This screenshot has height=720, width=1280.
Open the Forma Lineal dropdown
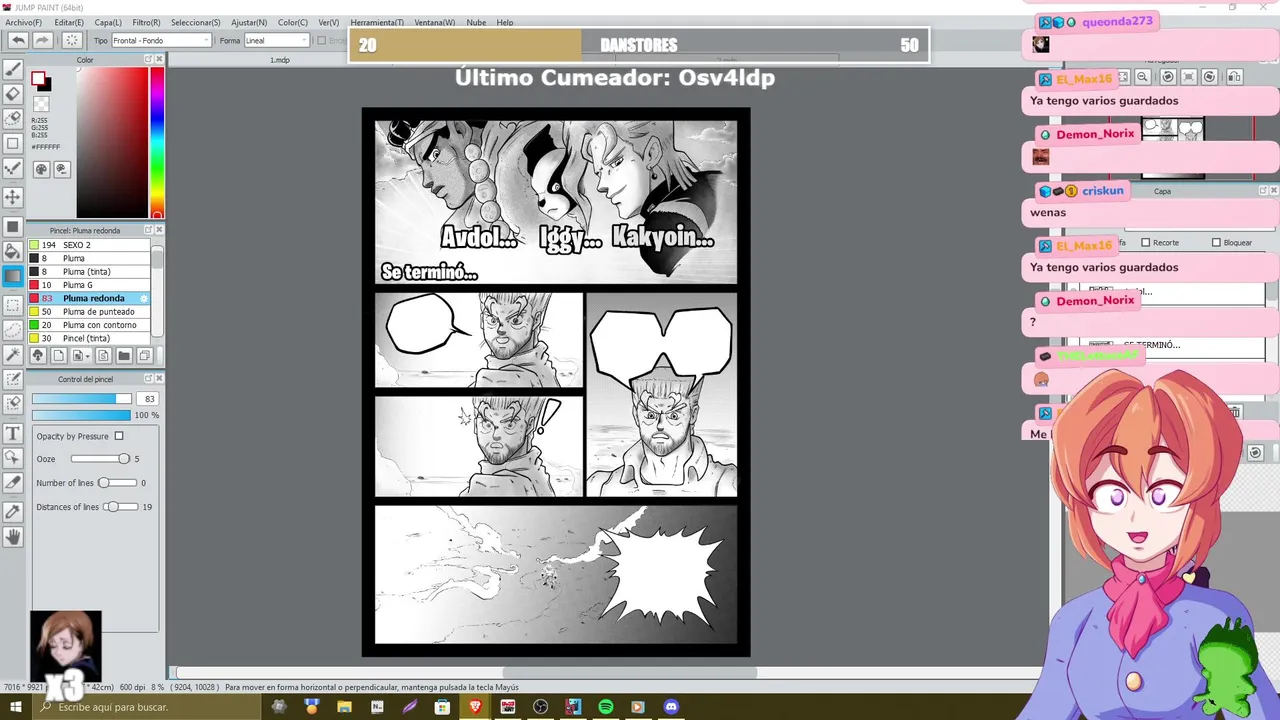(276, 40)
